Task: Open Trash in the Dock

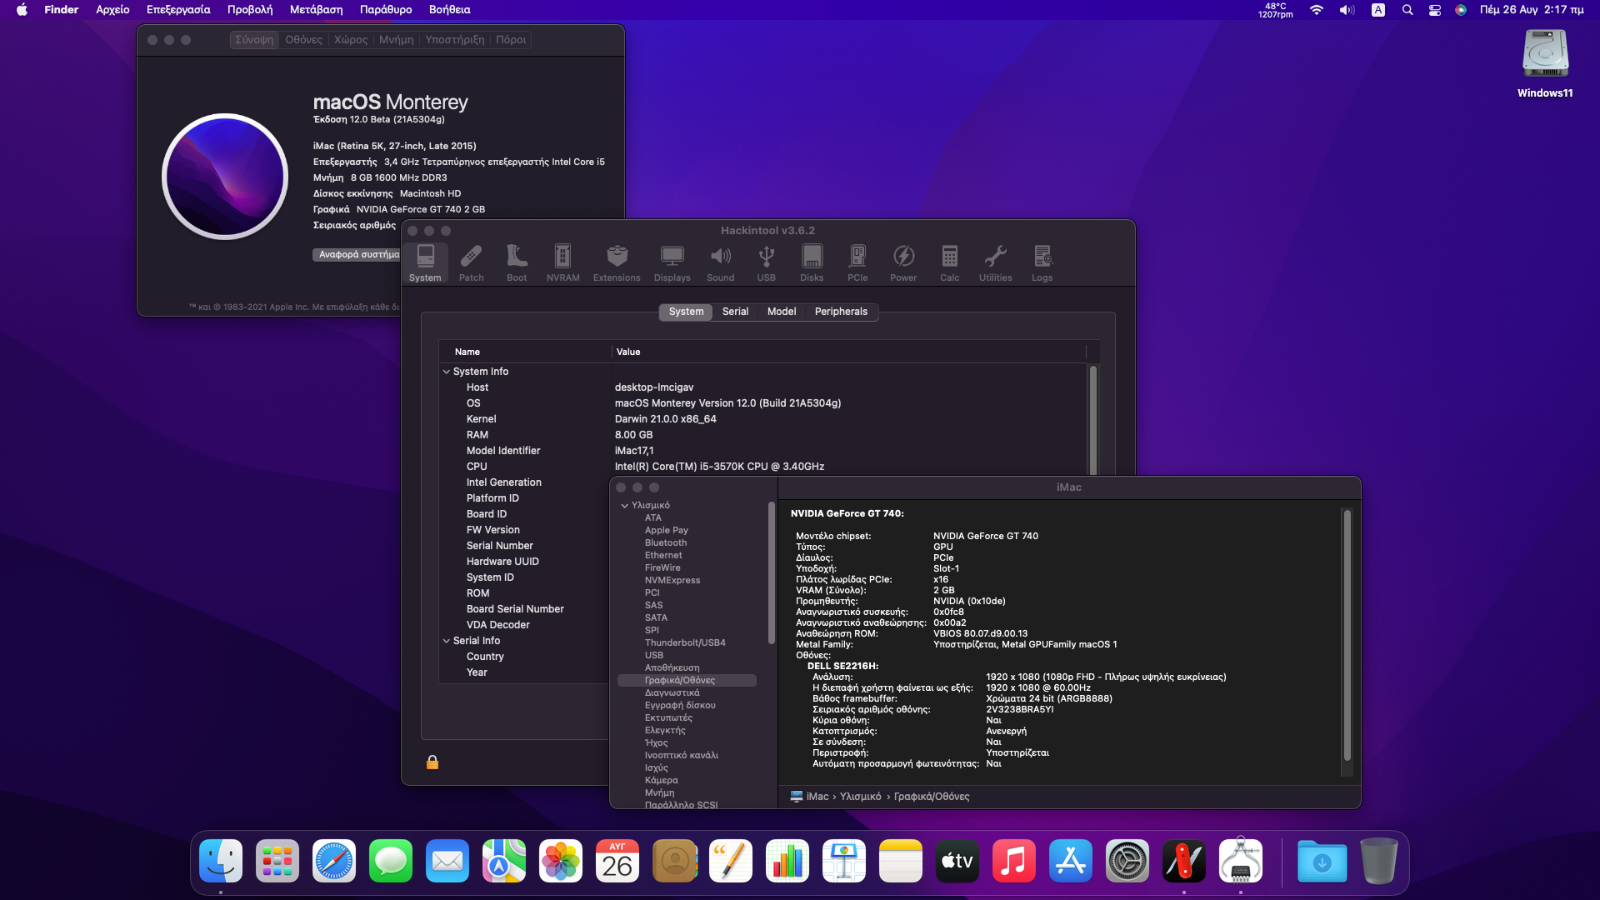Action: (x=1378, y=861)
